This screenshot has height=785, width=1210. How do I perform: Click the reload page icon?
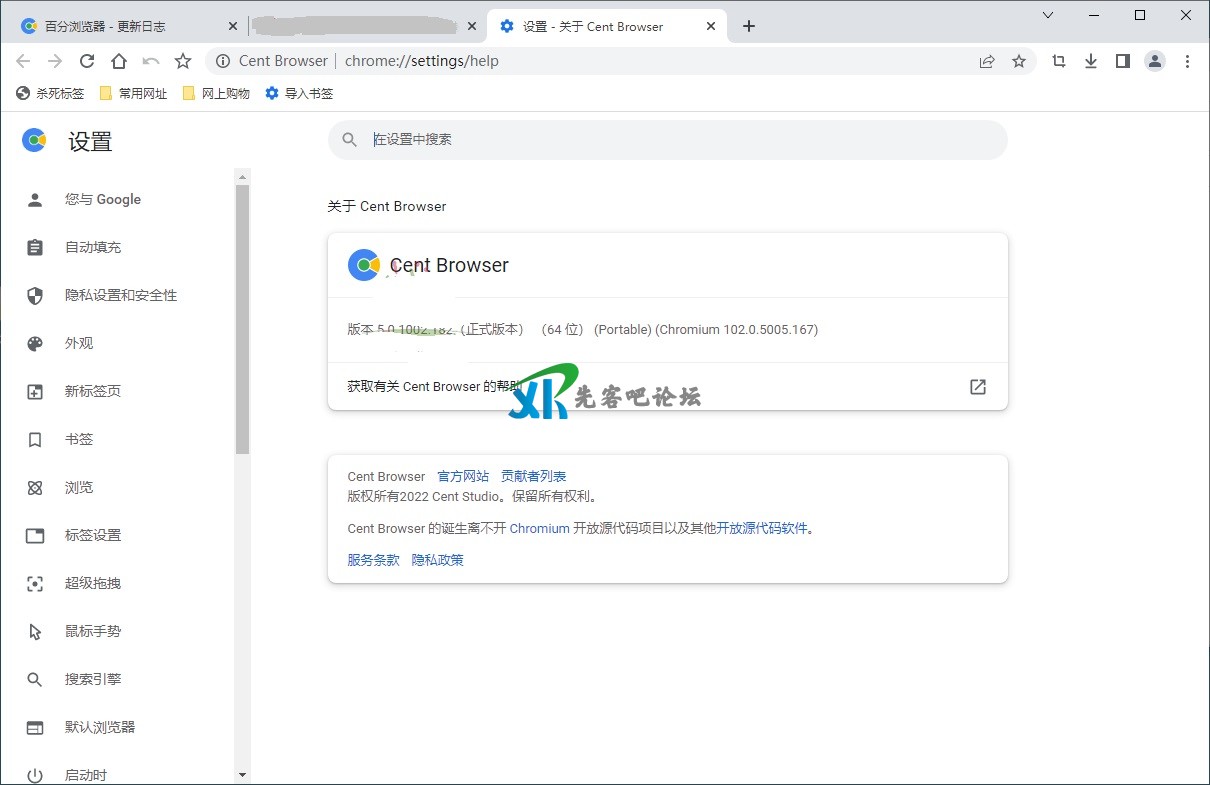pos(87,61)
